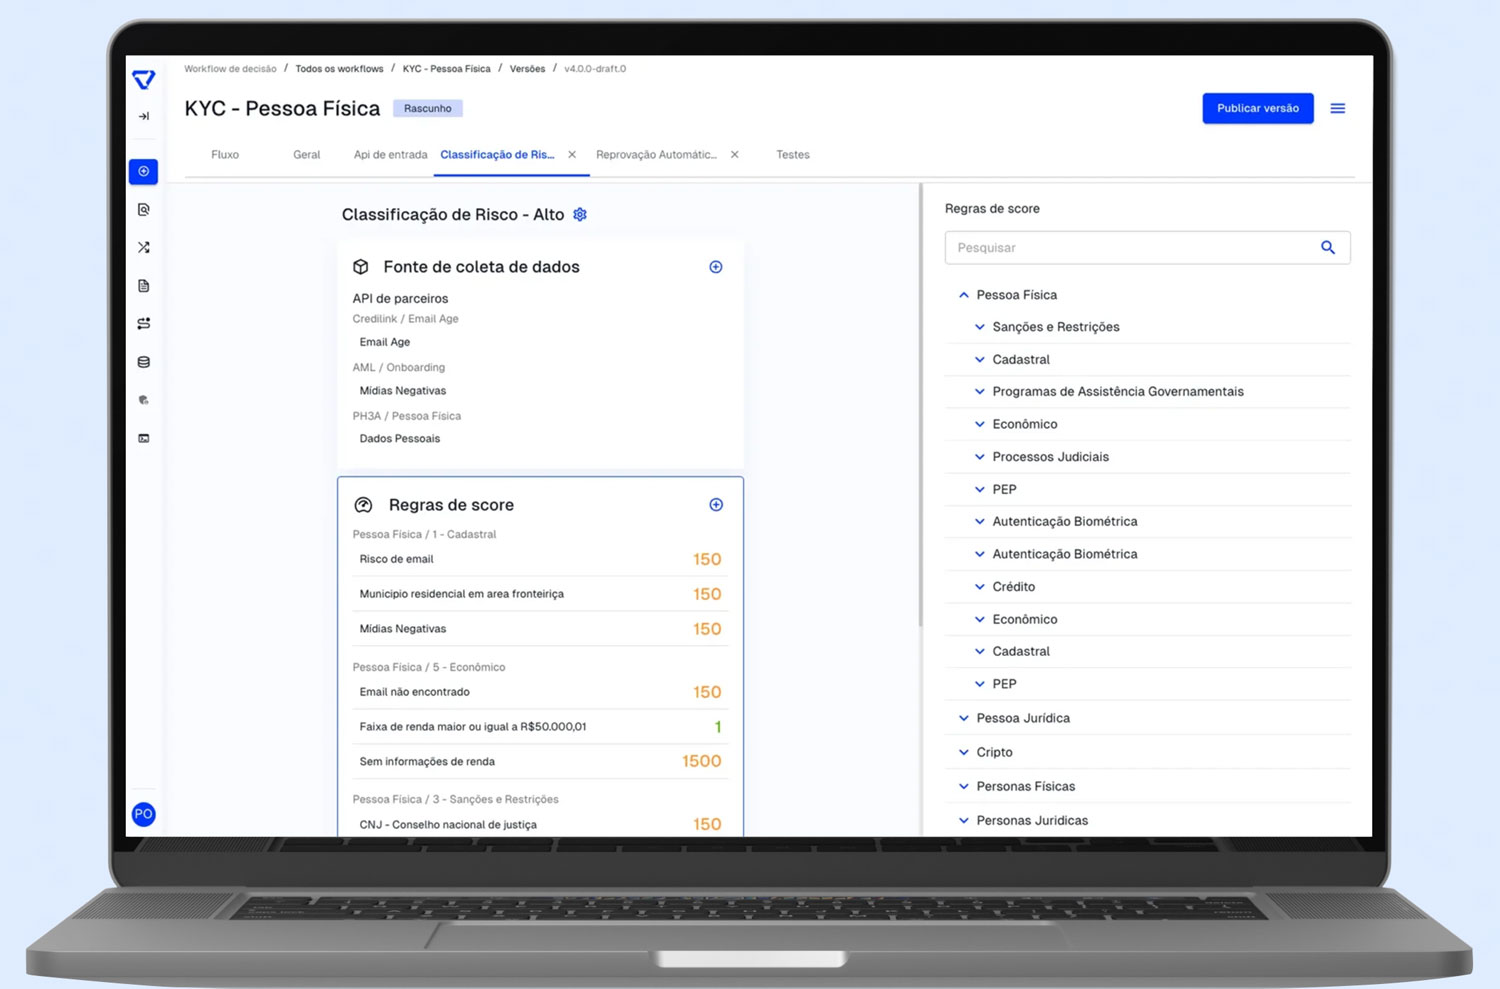This screenshot has height=989, width=1500.
Task: Open the shuffle workflow icon in sidebar
Action: [x=144, y=247]
